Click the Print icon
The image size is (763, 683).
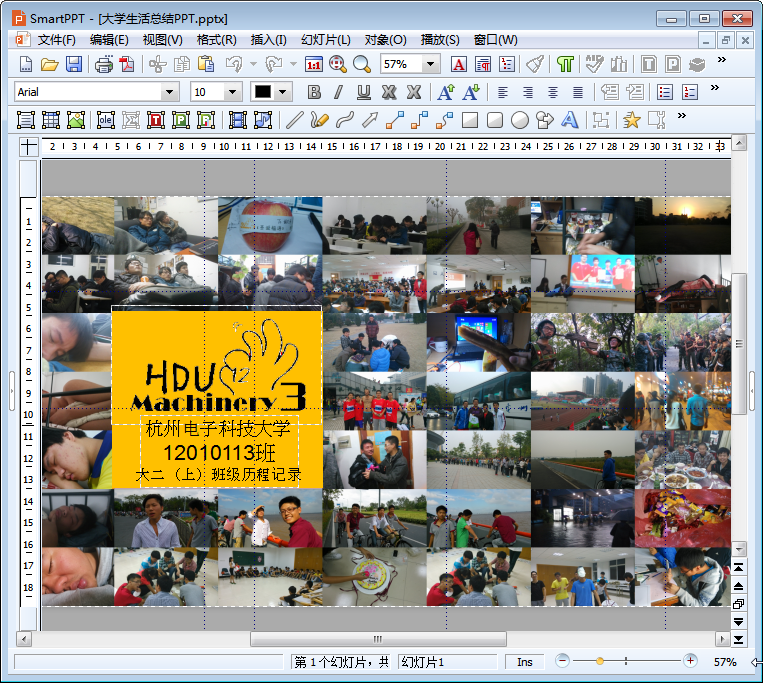[x=104, y=64]
